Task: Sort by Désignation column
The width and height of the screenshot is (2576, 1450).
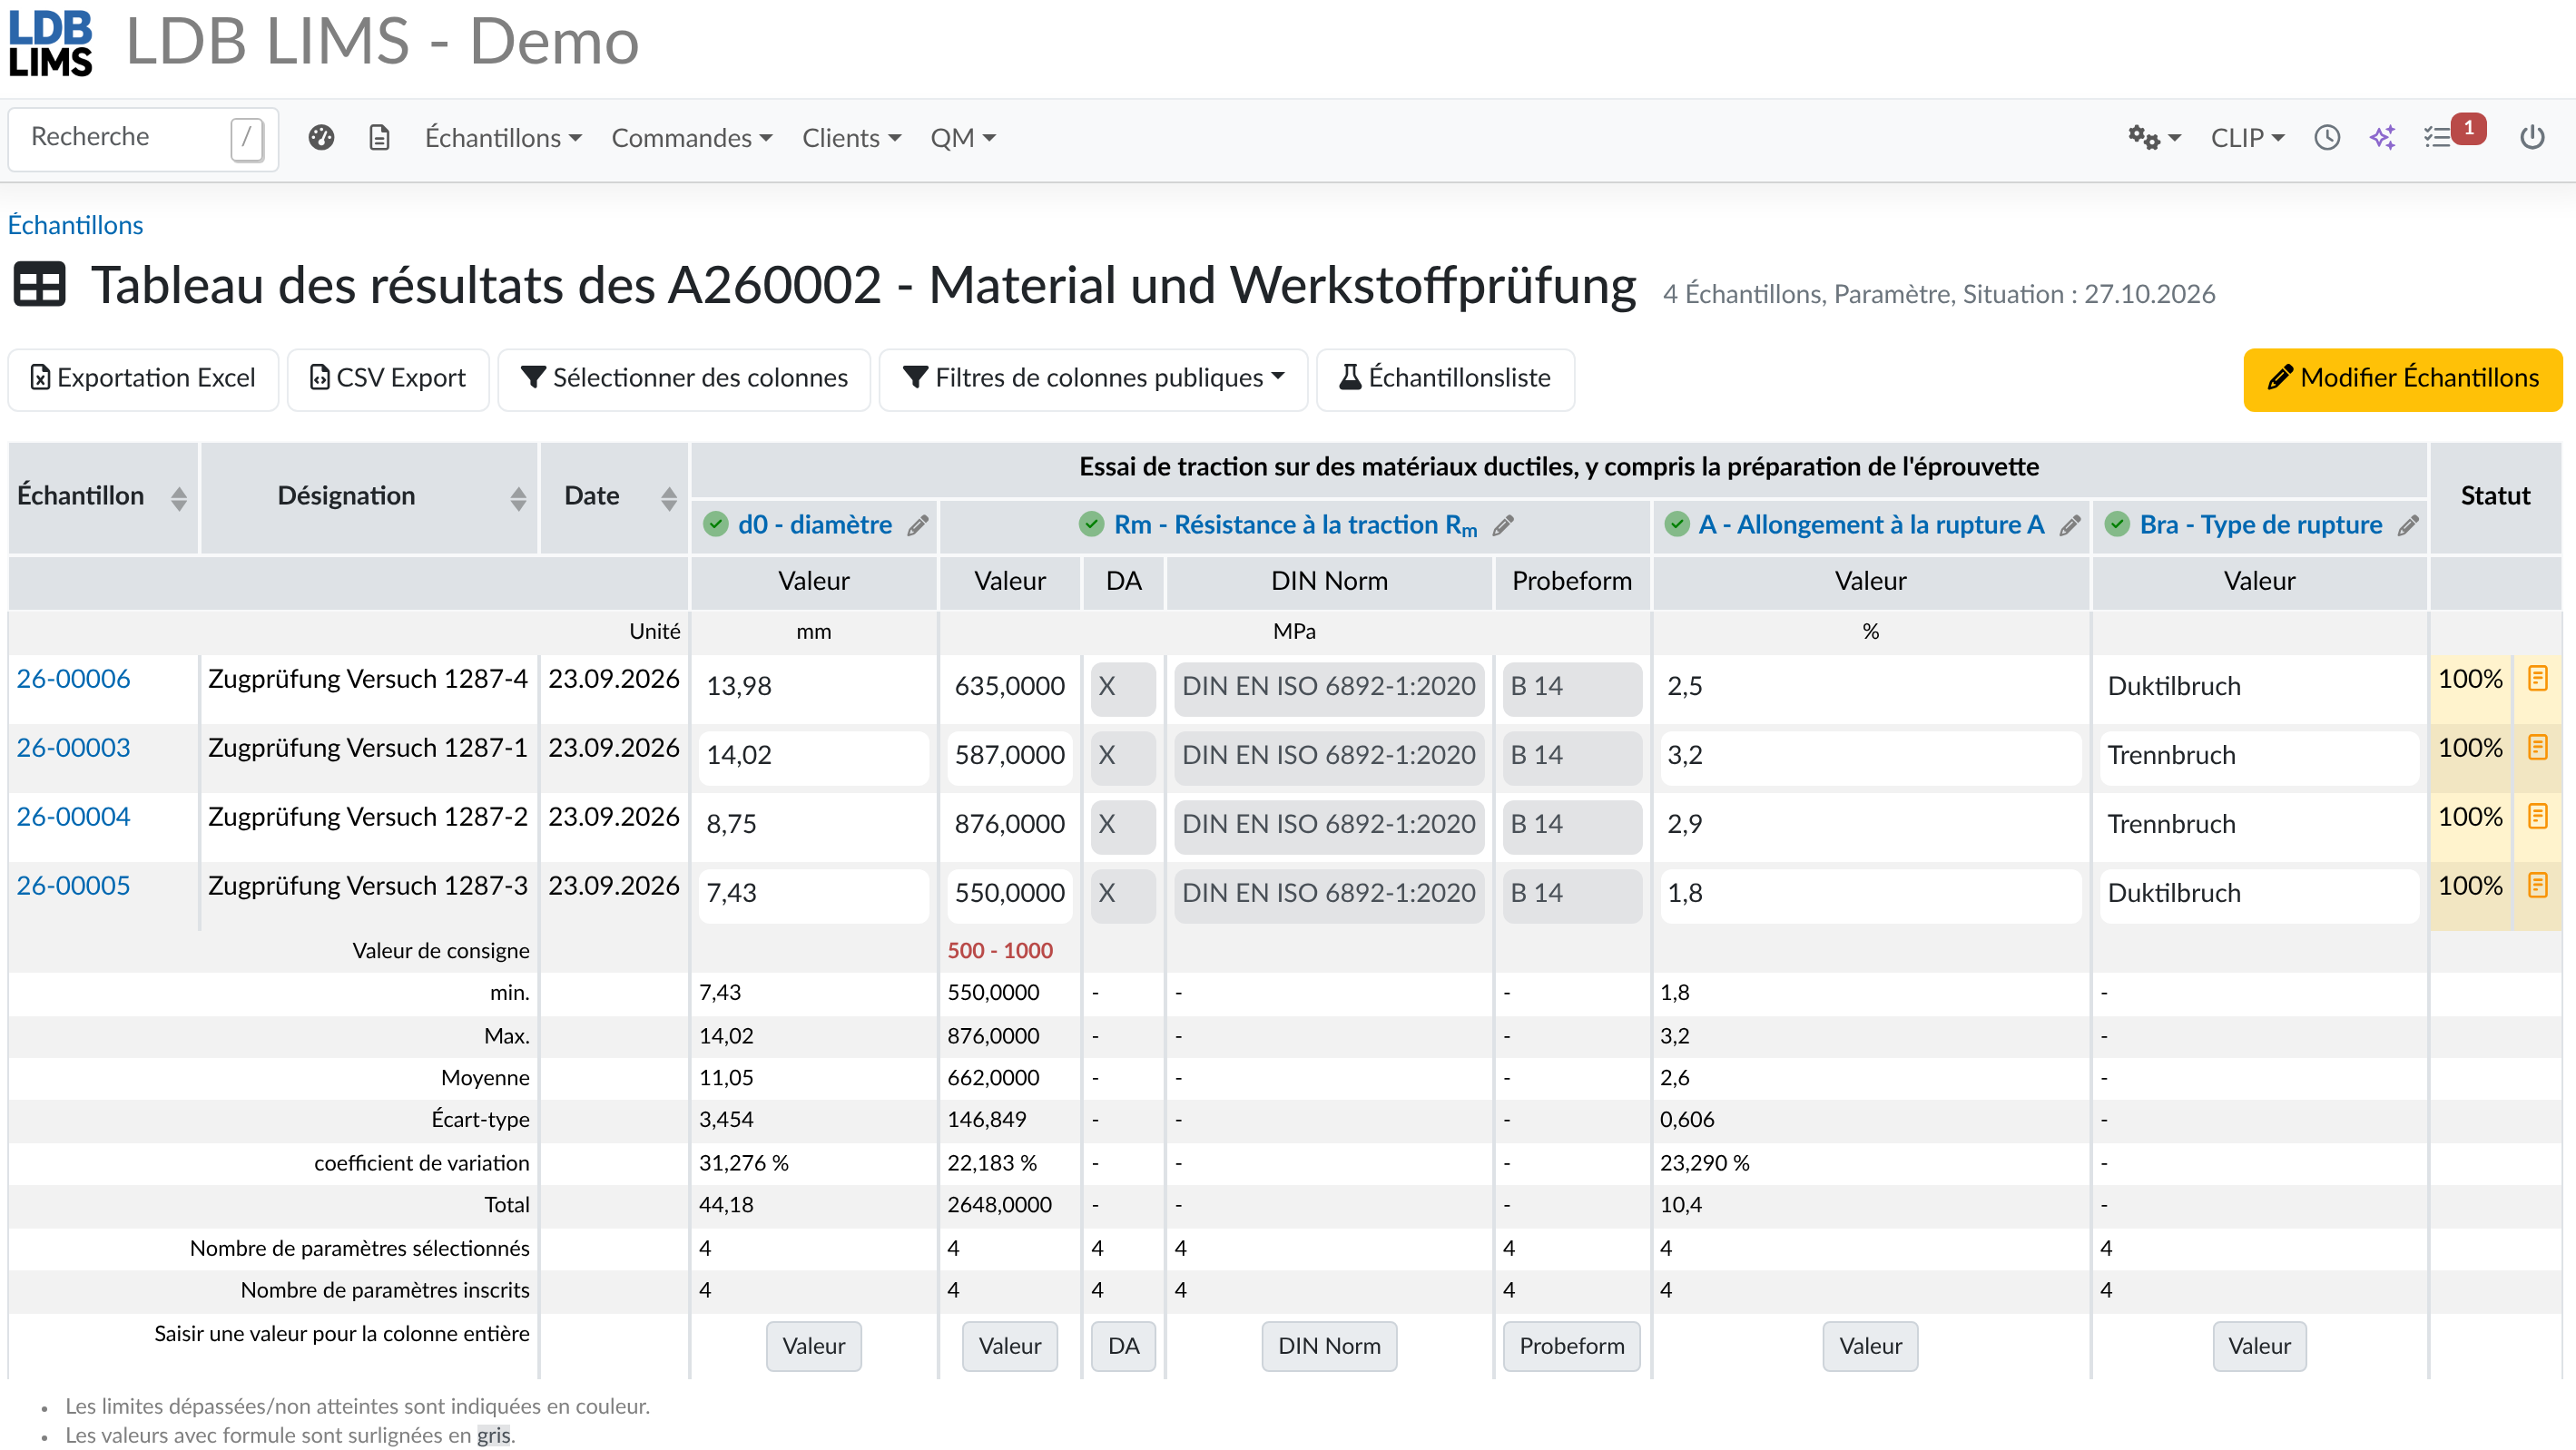Action: [518, 498]
